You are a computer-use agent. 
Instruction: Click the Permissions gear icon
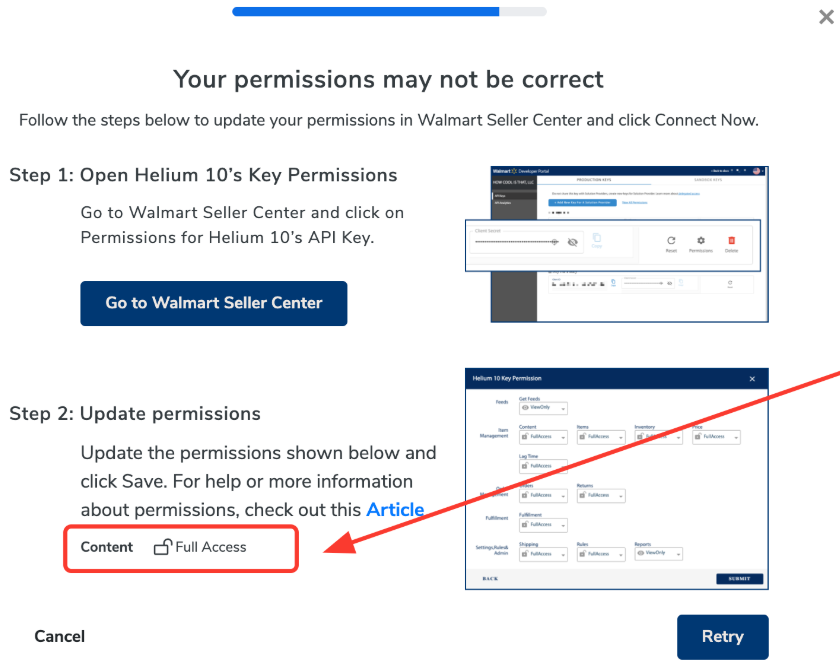click(701, 242)
